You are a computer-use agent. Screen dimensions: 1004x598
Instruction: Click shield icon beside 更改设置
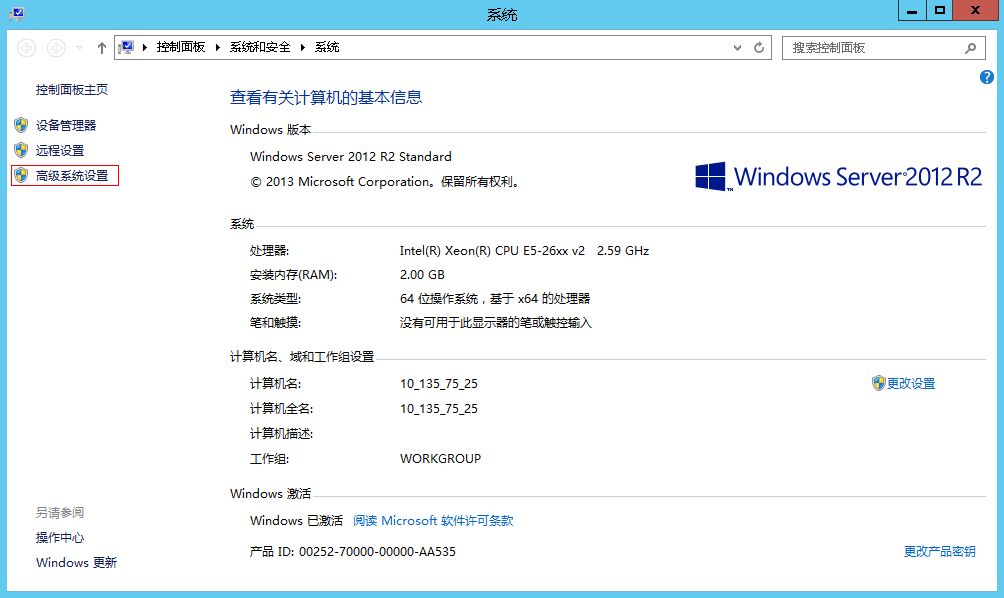point(878,383)
